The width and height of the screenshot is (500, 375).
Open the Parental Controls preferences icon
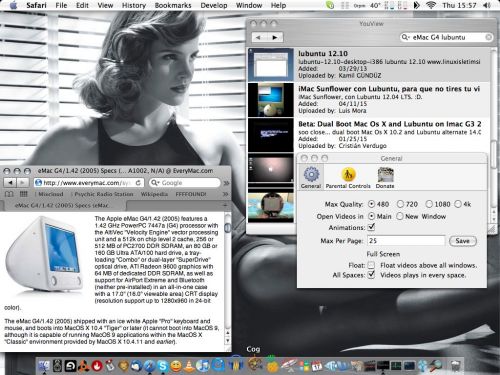pyautogui.click(x=348, y=177)
